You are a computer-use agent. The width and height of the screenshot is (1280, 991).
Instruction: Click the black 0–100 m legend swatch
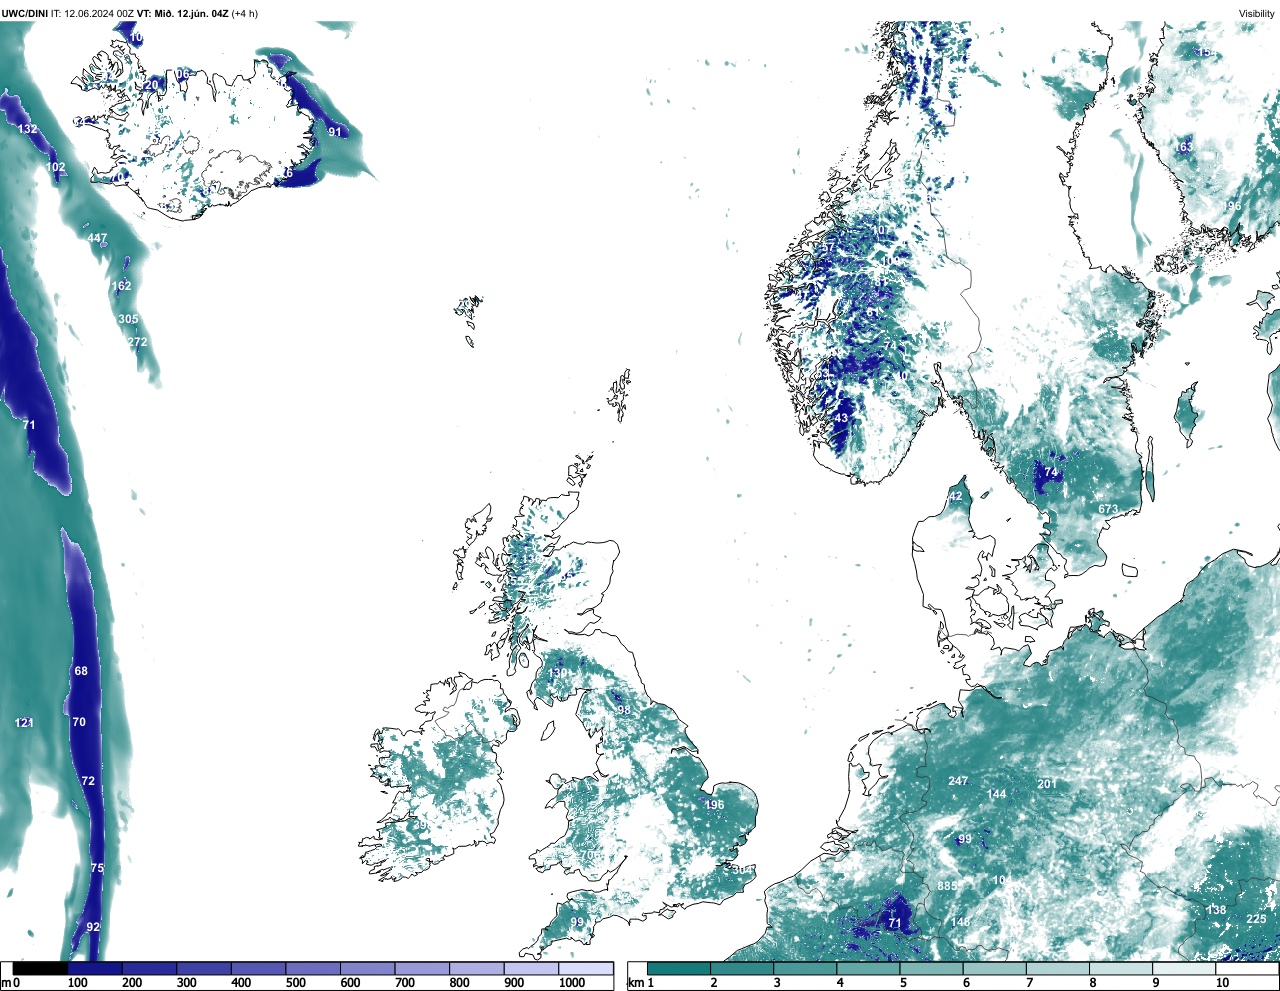coord(41,968)
